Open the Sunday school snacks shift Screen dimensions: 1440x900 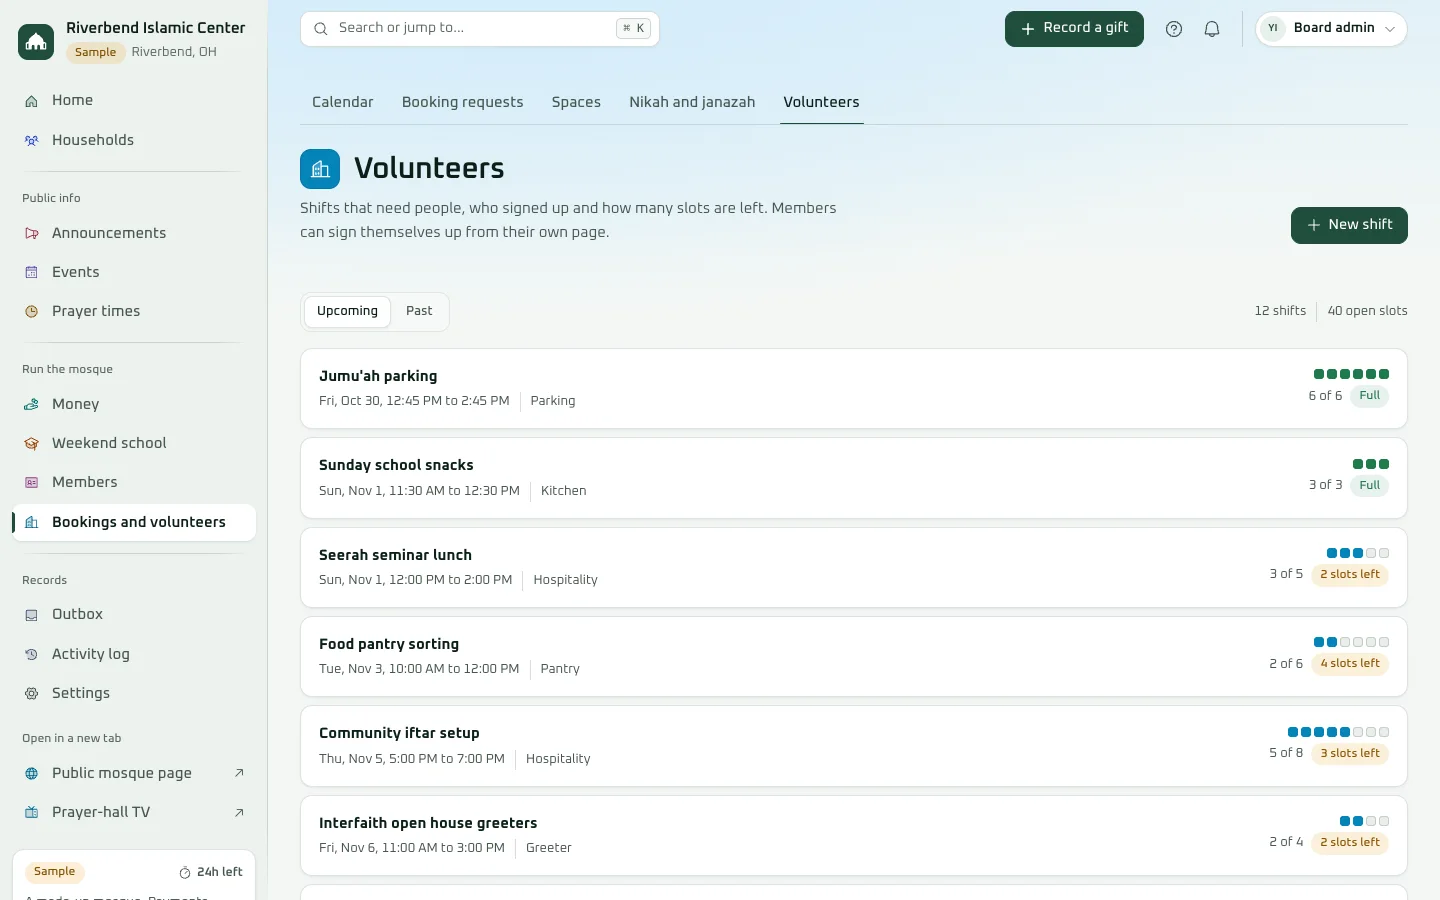[x=854, y=478]
